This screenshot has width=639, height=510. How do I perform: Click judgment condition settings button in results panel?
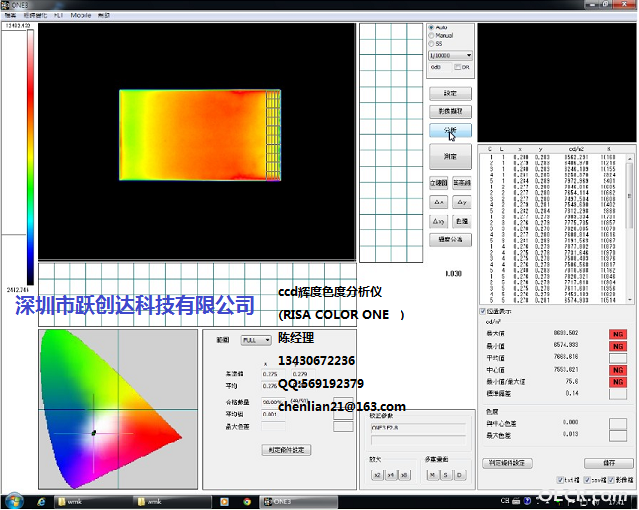507,463
